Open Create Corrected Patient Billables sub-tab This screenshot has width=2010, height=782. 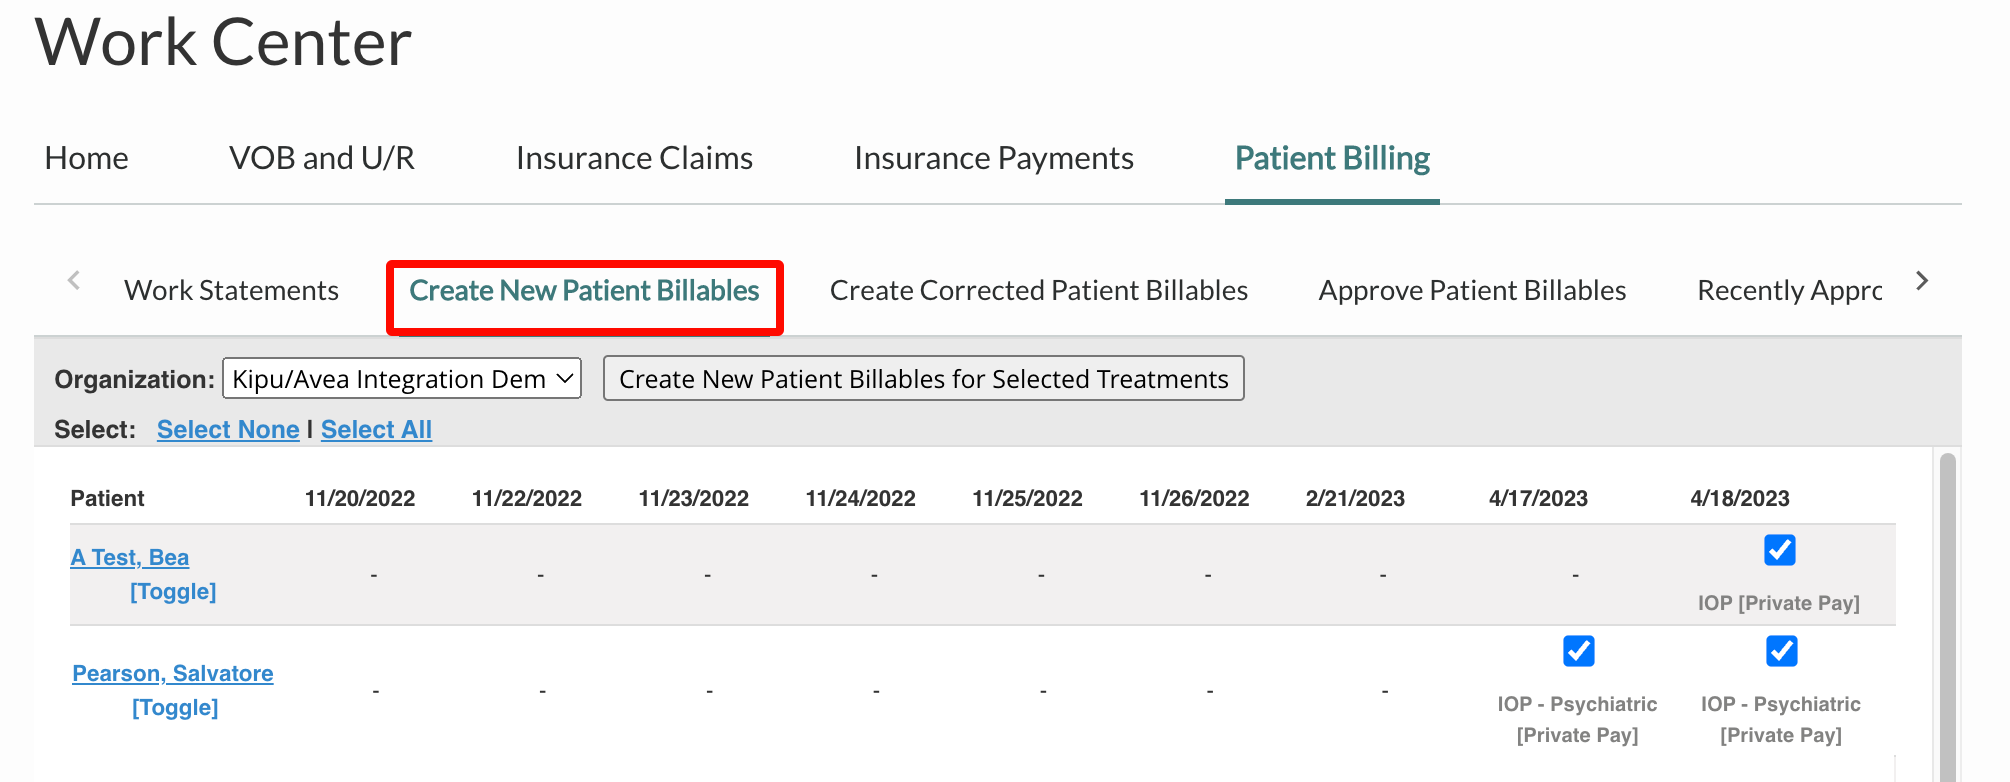coord(1038,290)
